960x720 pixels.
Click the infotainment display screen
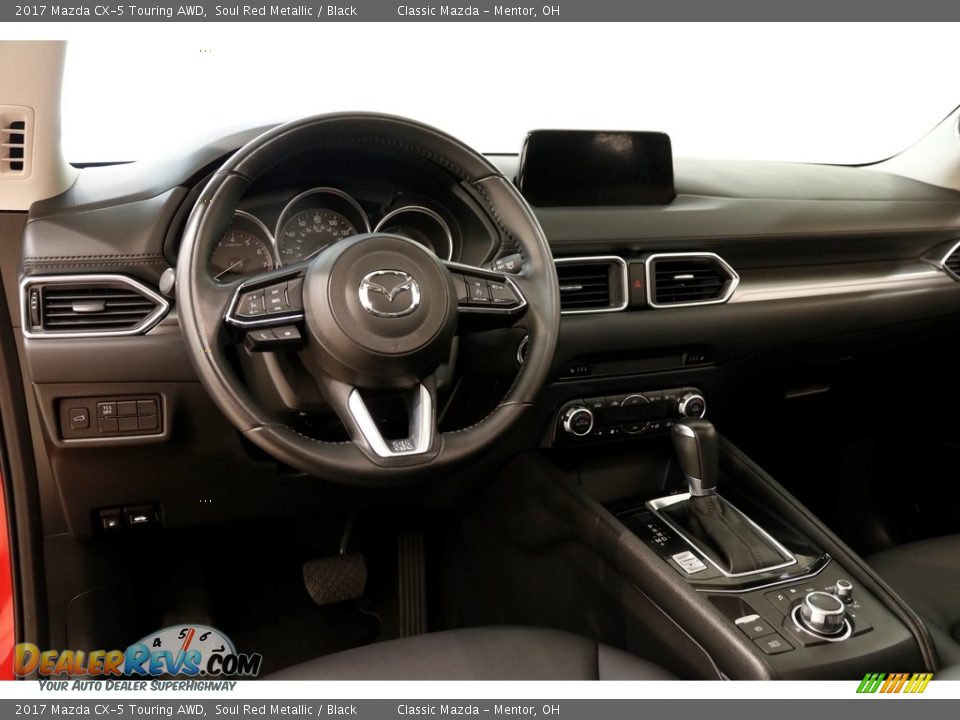pos(596,167)
